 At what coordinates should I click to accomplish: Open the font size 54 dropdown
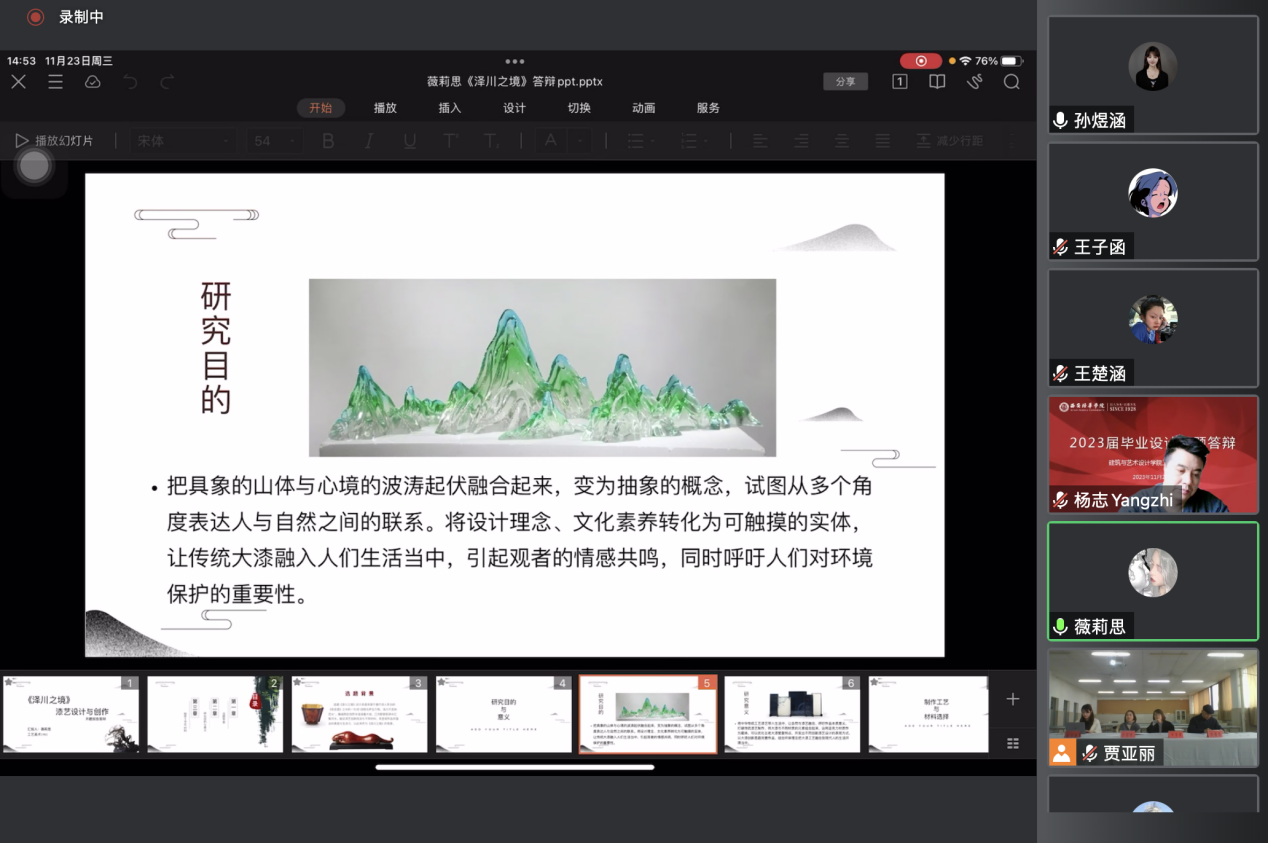click(275, 141)
